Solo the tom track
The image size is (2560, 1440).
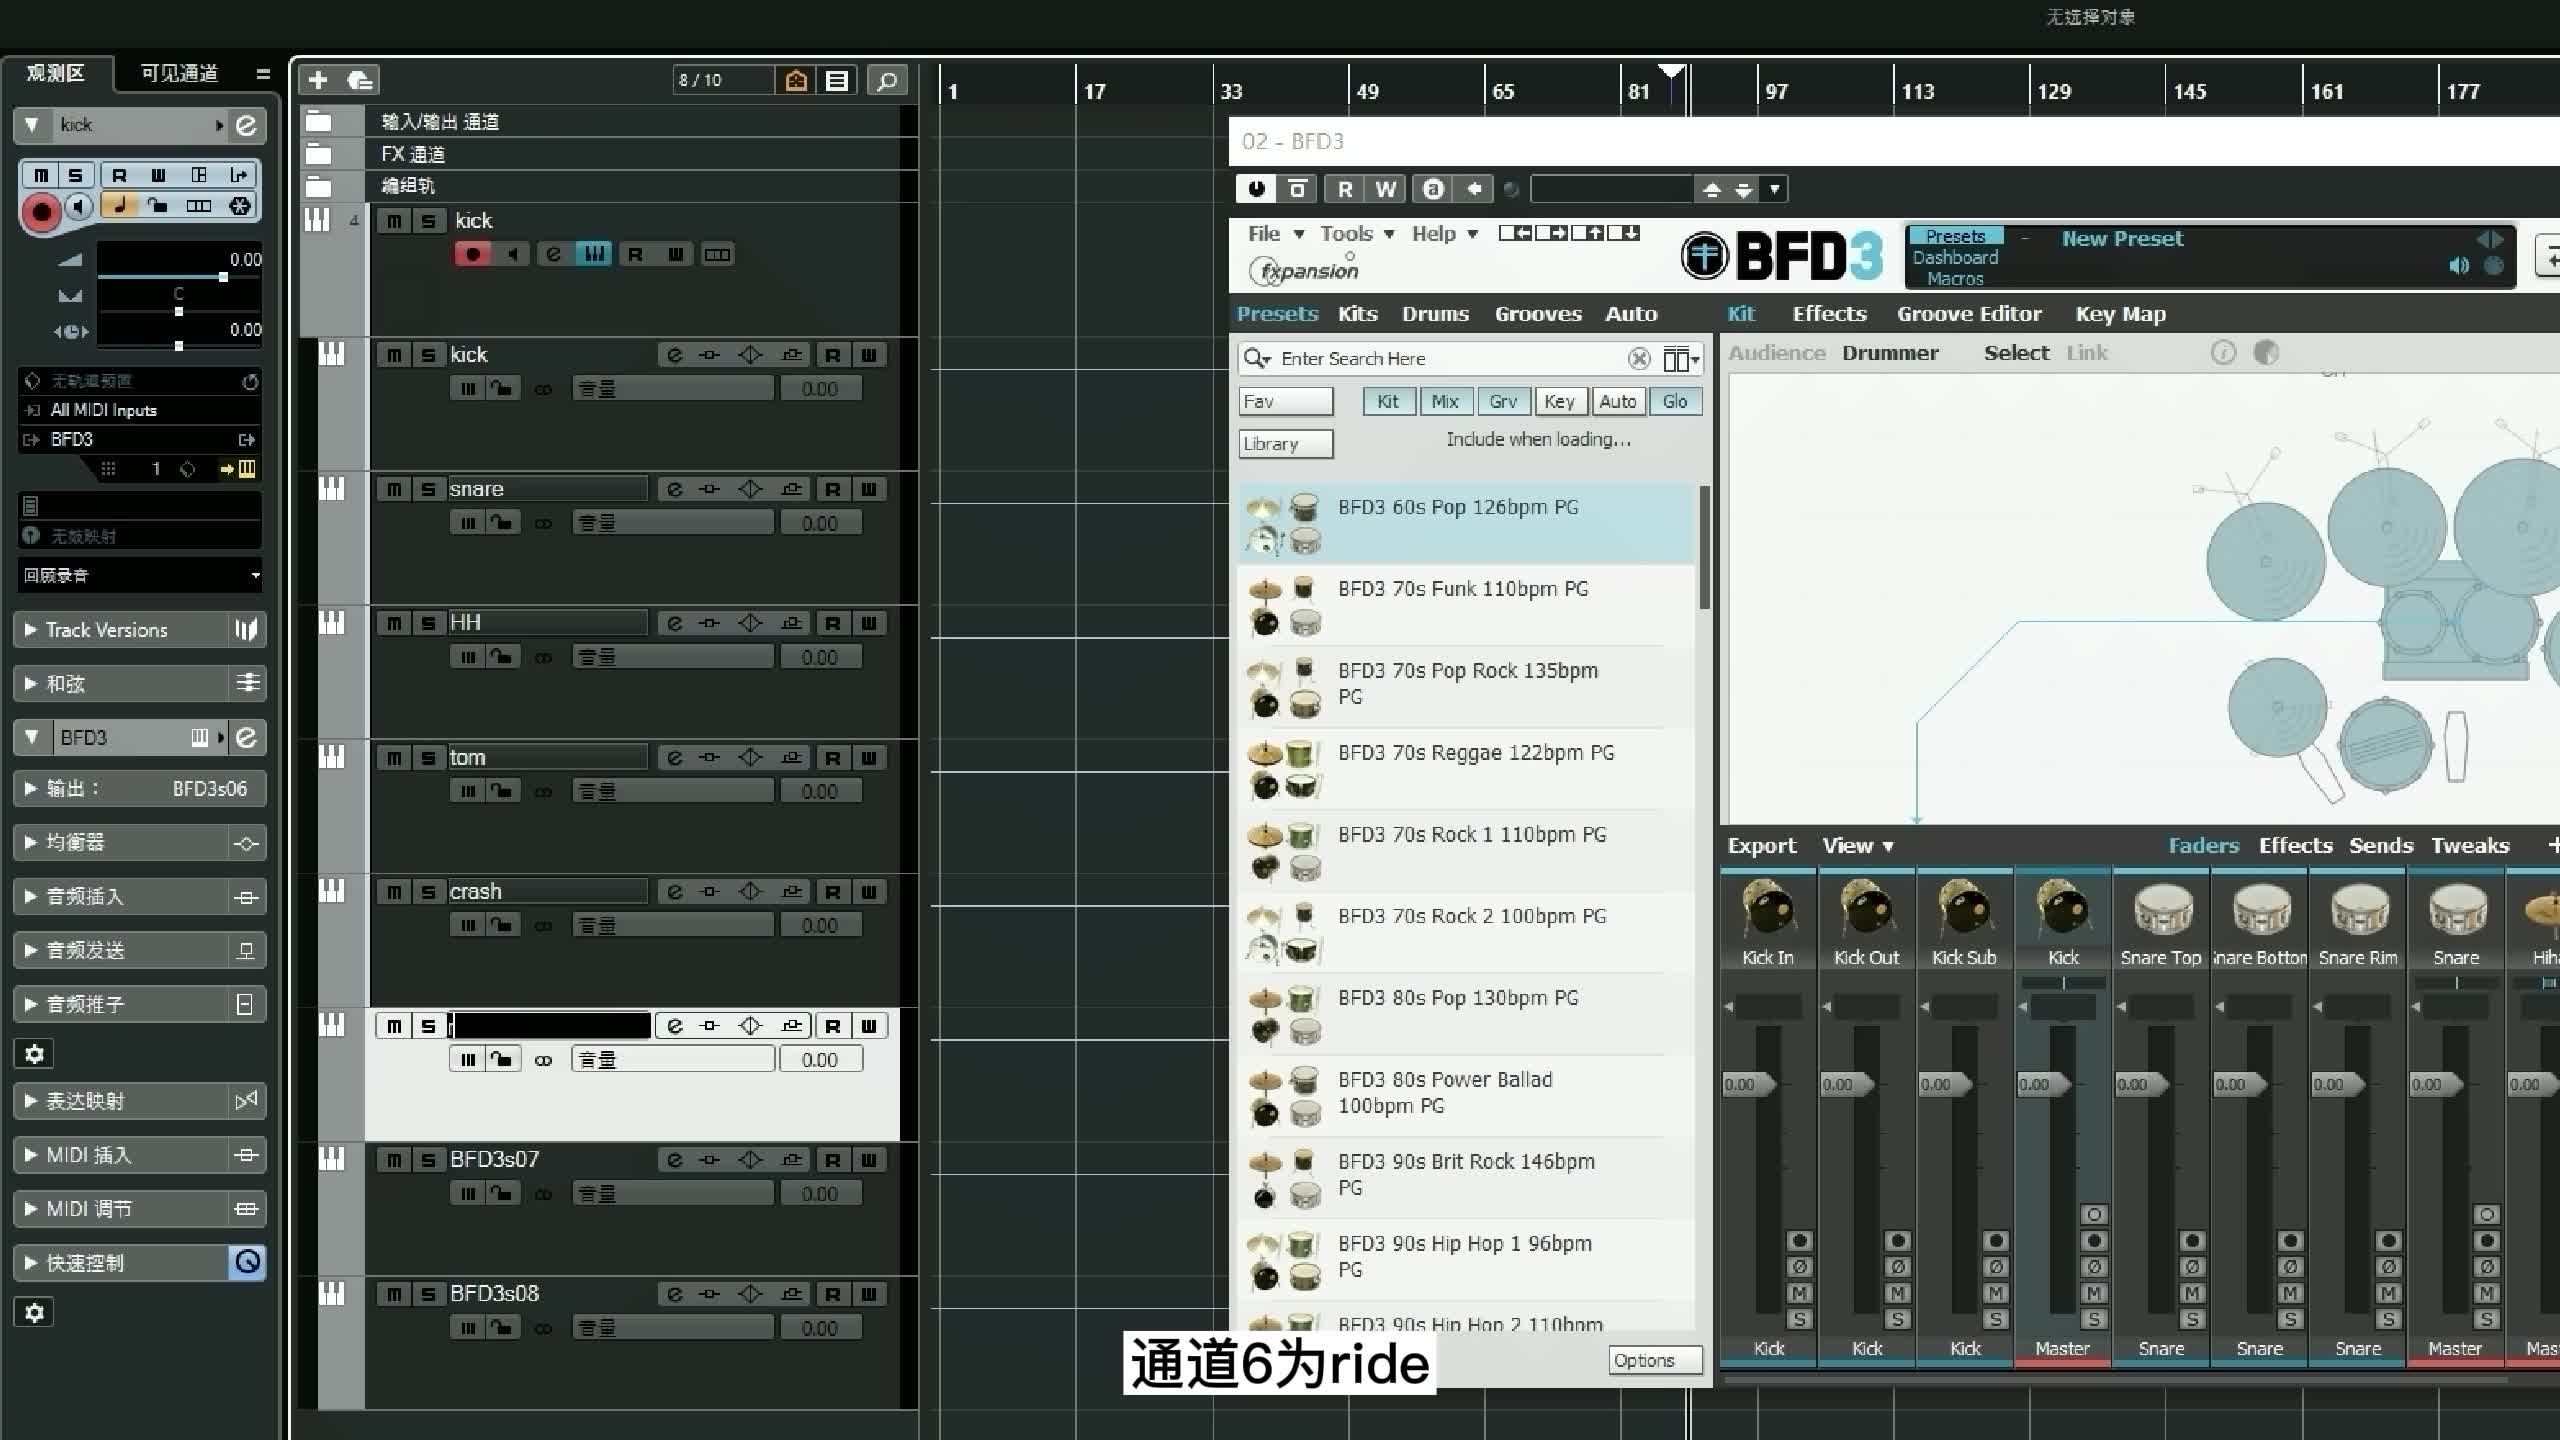click(x=428, y=757)
